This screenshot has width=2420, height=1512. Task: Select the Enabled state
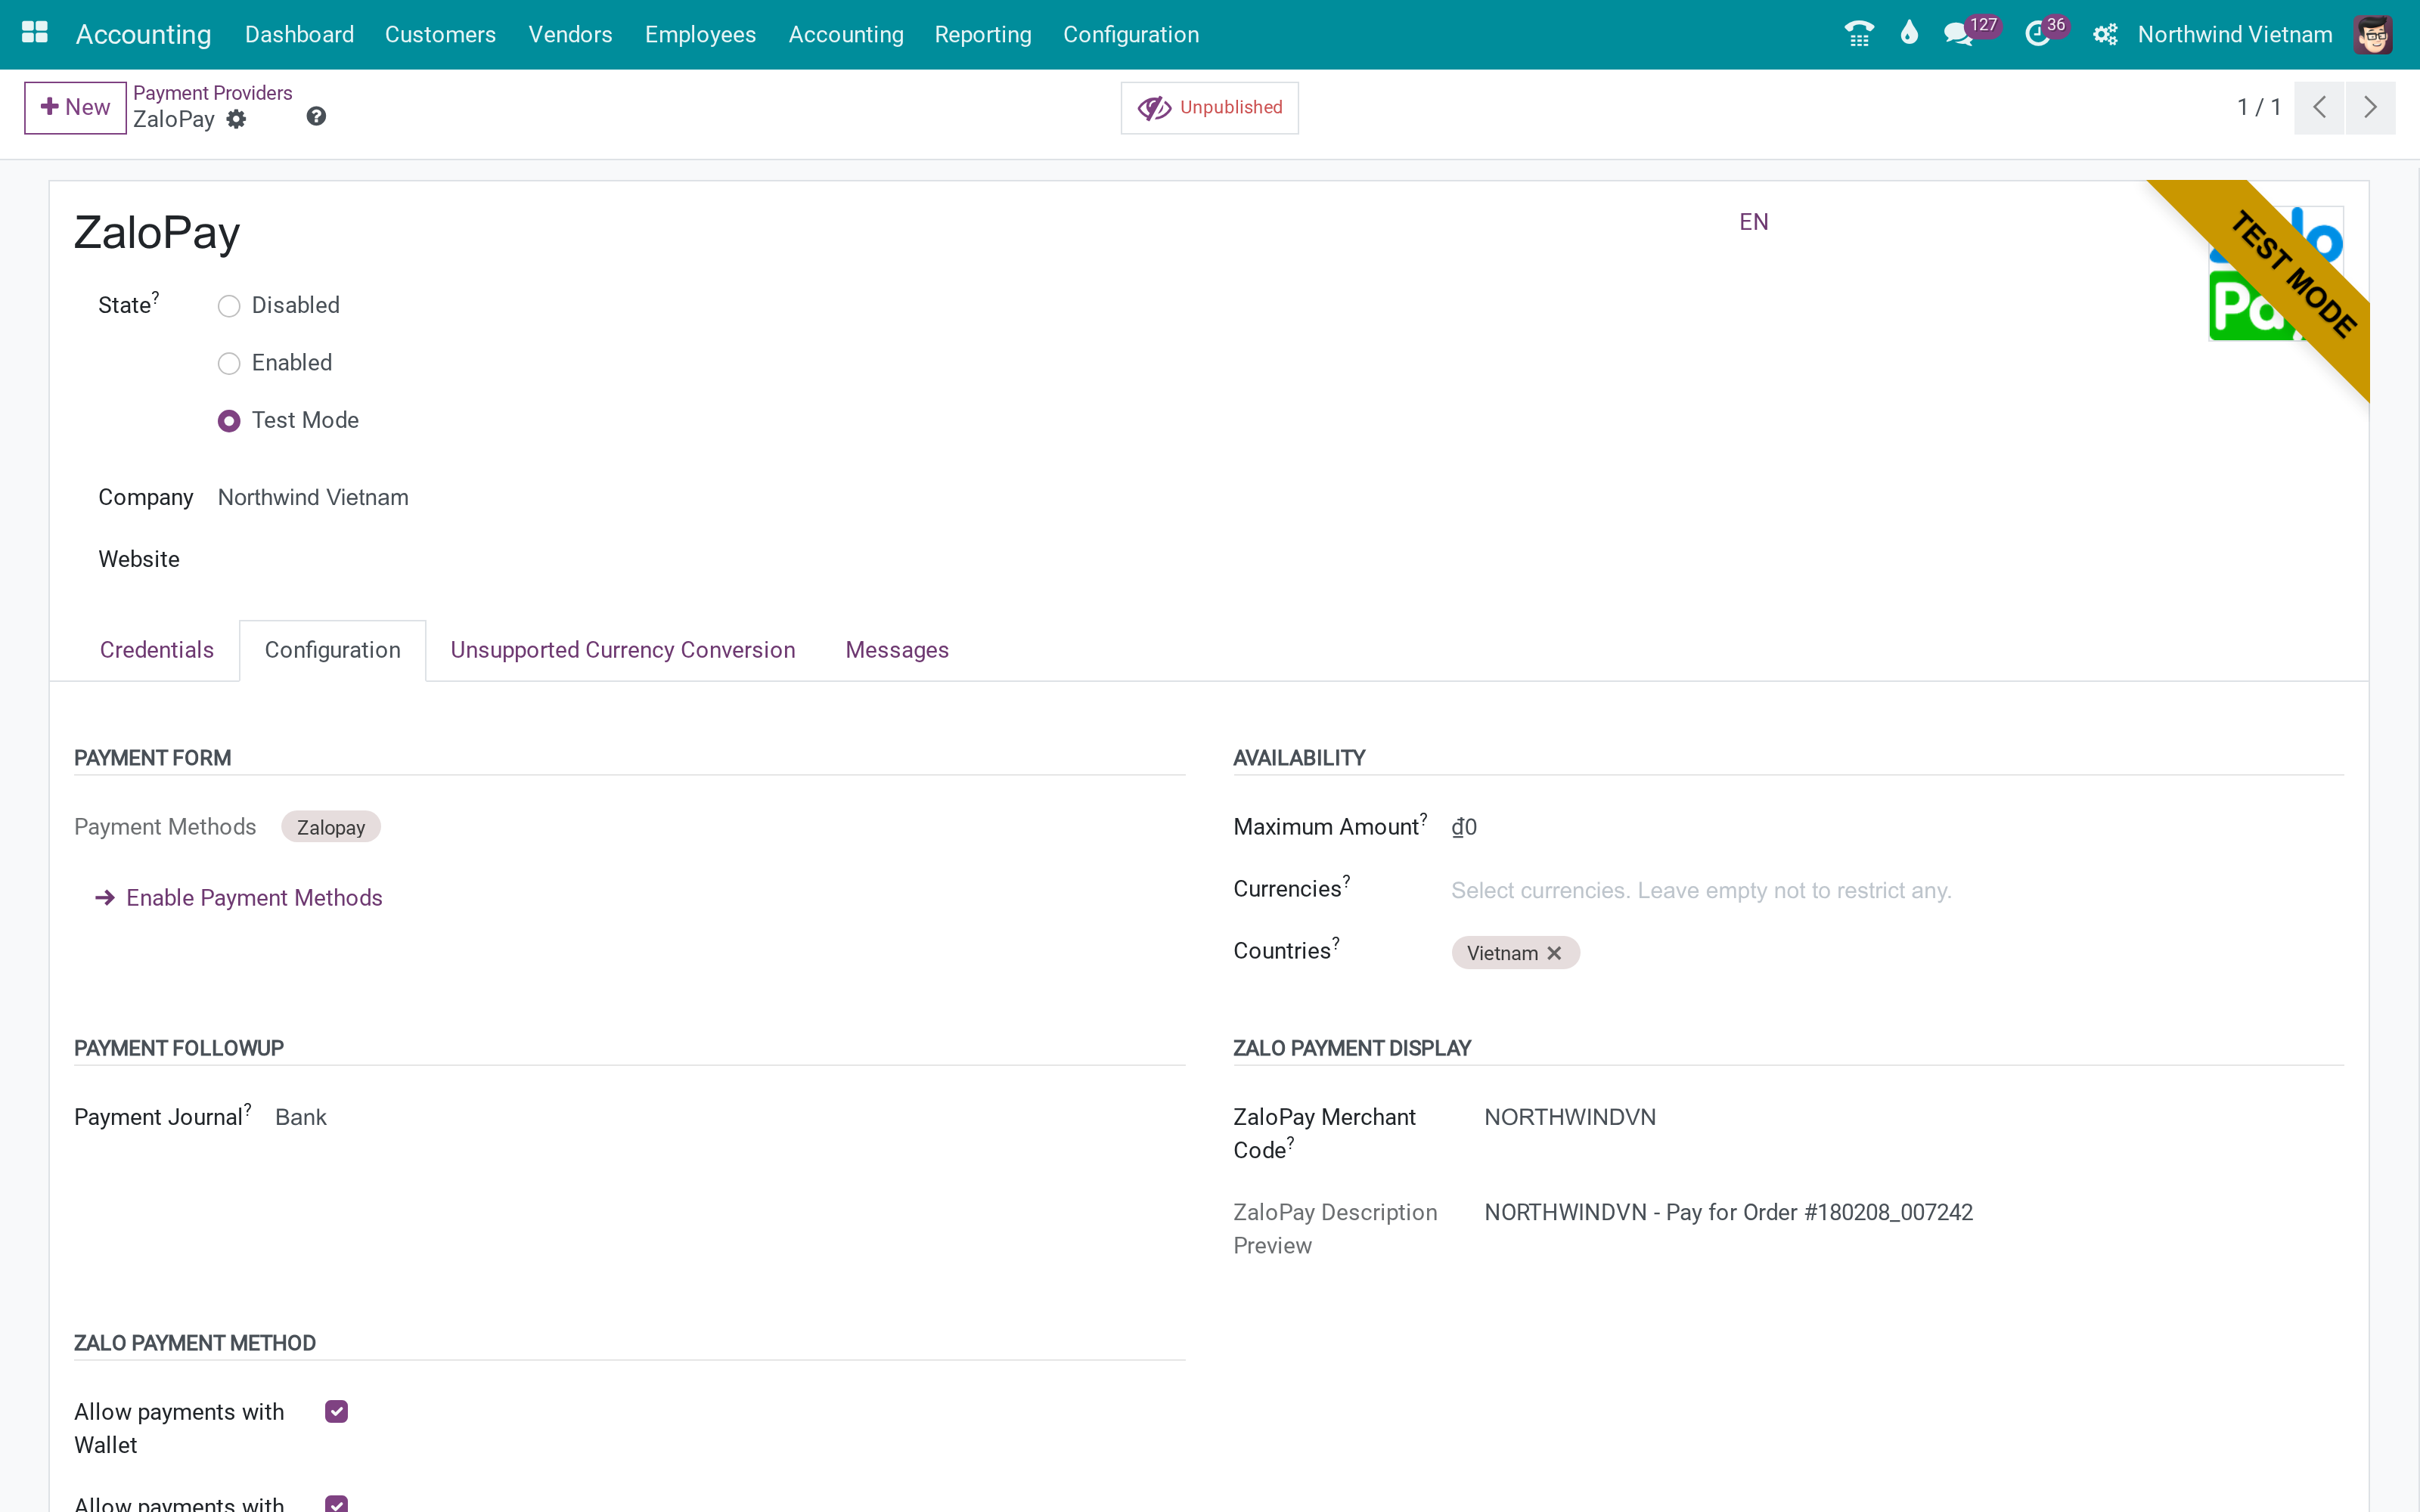229,364
